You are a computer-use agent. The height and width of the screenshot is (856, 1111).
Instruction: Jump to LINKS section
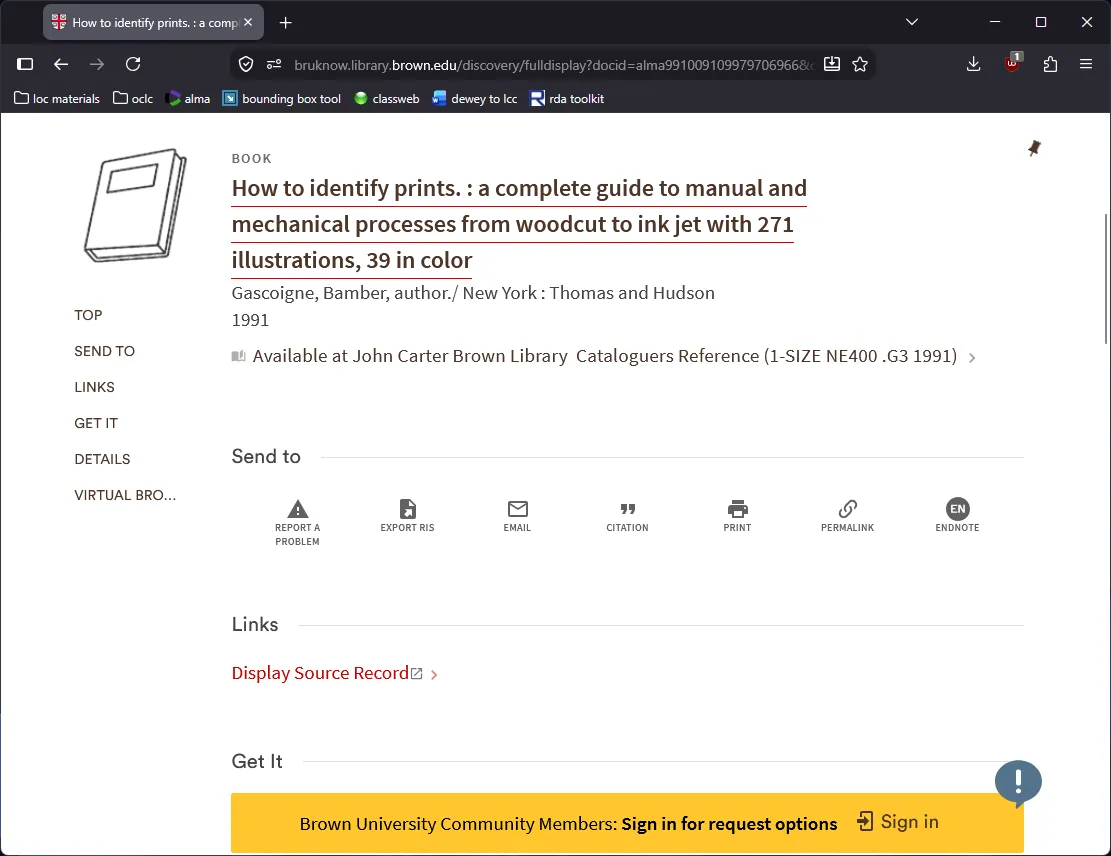[94, 388]
